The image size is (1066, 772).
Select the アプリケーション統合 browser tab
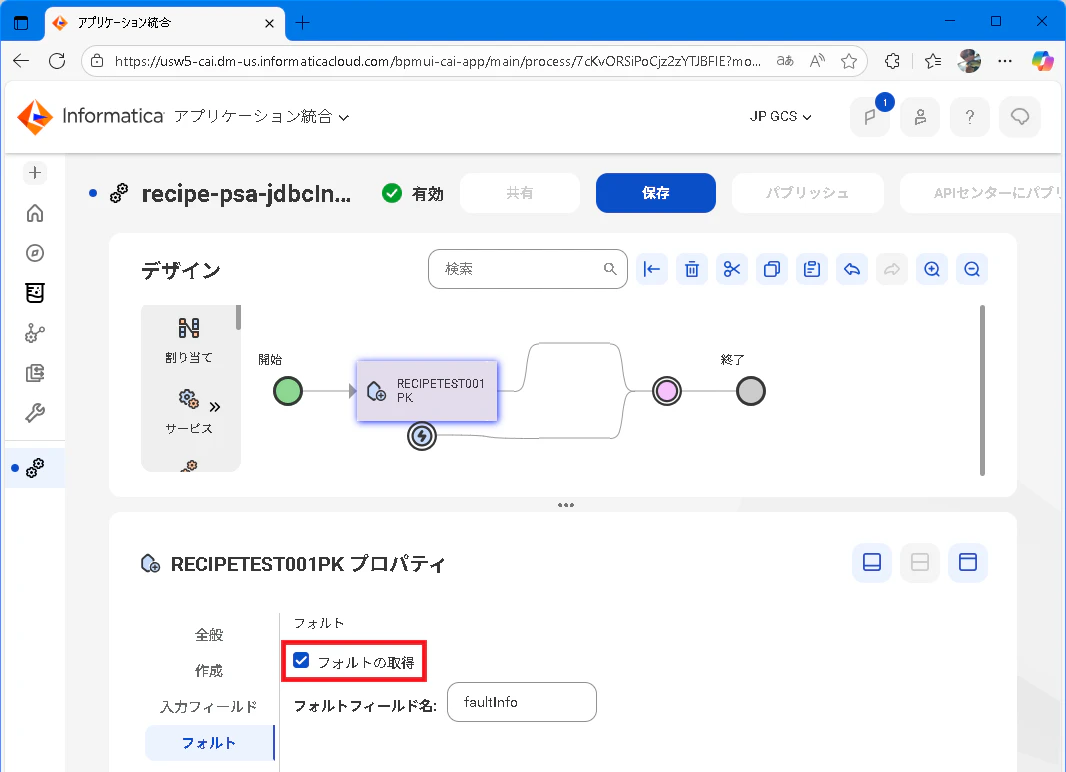point(165,23)
